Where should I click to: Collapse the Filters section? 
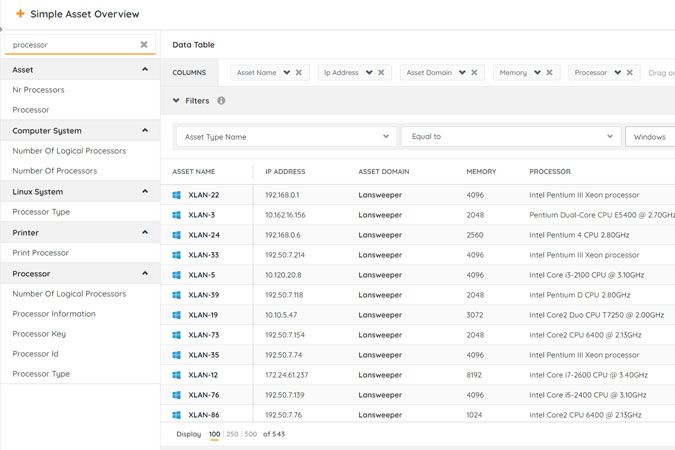click(177, 101)
